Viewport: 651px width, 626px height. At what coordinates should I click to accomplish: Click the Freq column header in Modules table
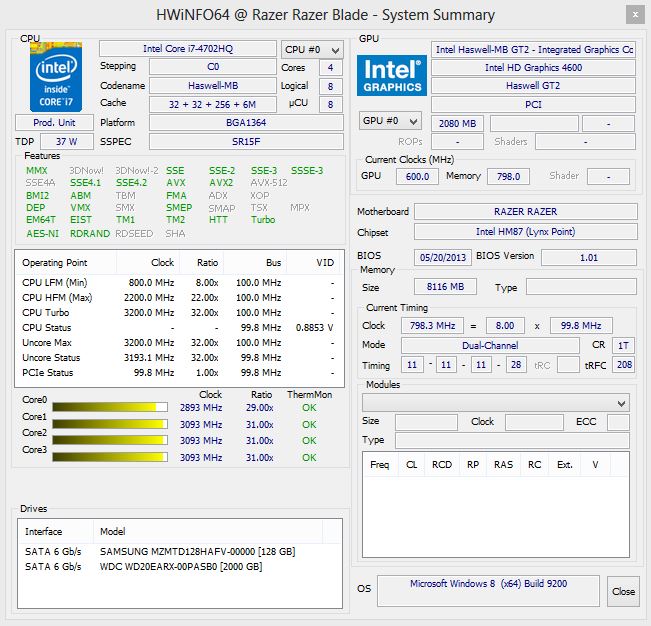click(379, 465)
